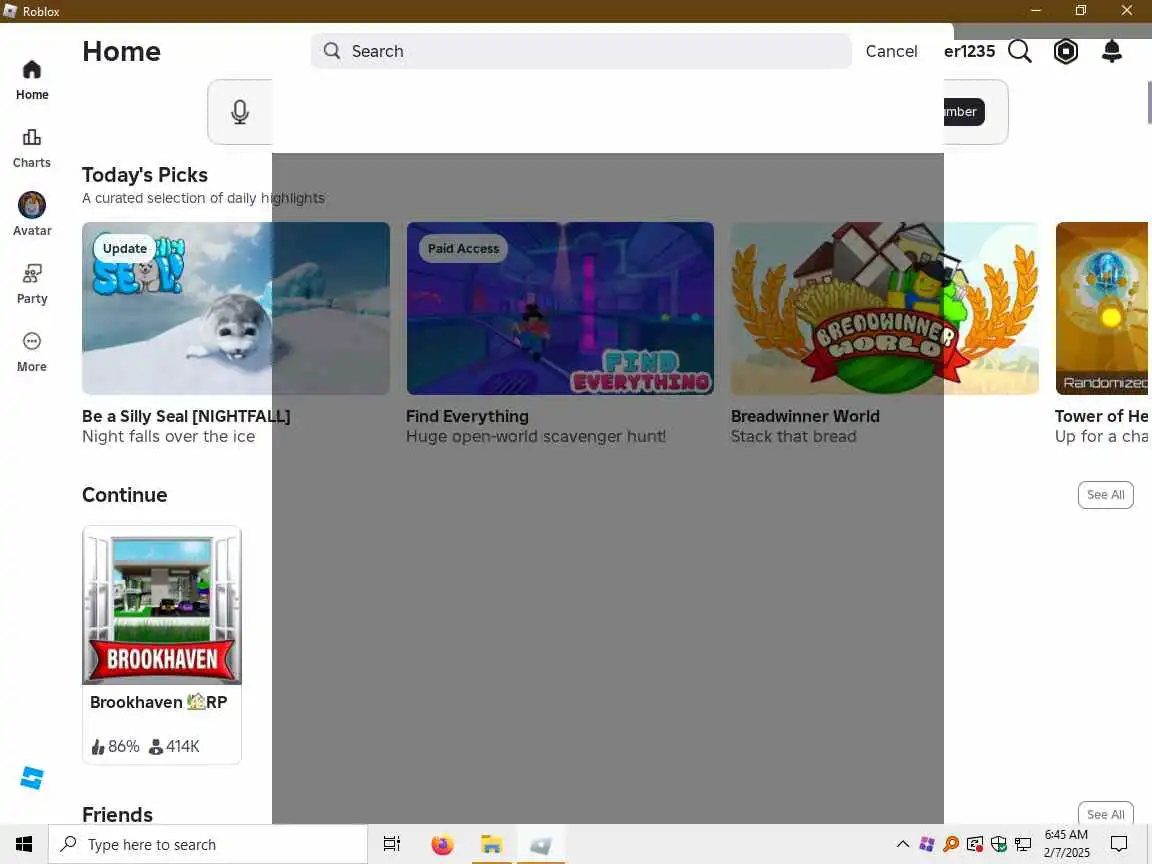Cancel the search
This screenshot has width=1152, height=864.
pyautogui.click(x=891, y=51)
